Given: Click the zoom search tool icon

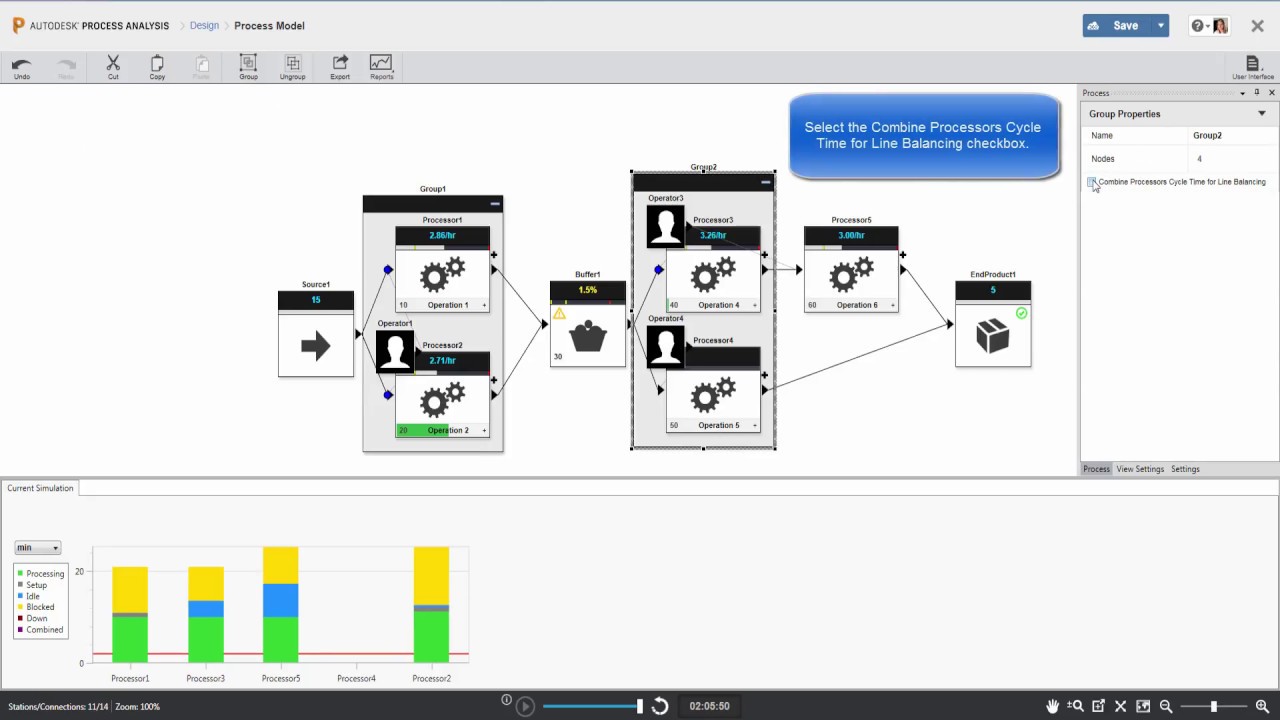Looking at the screenshot, I should [1076, 706].
